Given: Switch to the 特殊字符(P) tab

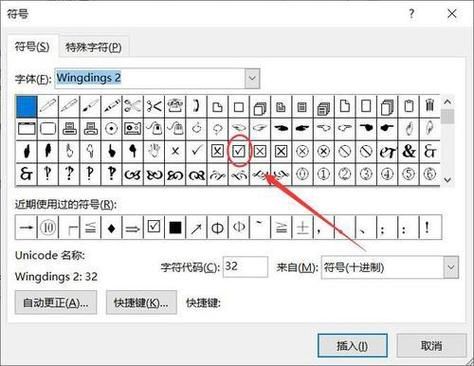Looking at the screenshot, I should [x=93, y=47].
